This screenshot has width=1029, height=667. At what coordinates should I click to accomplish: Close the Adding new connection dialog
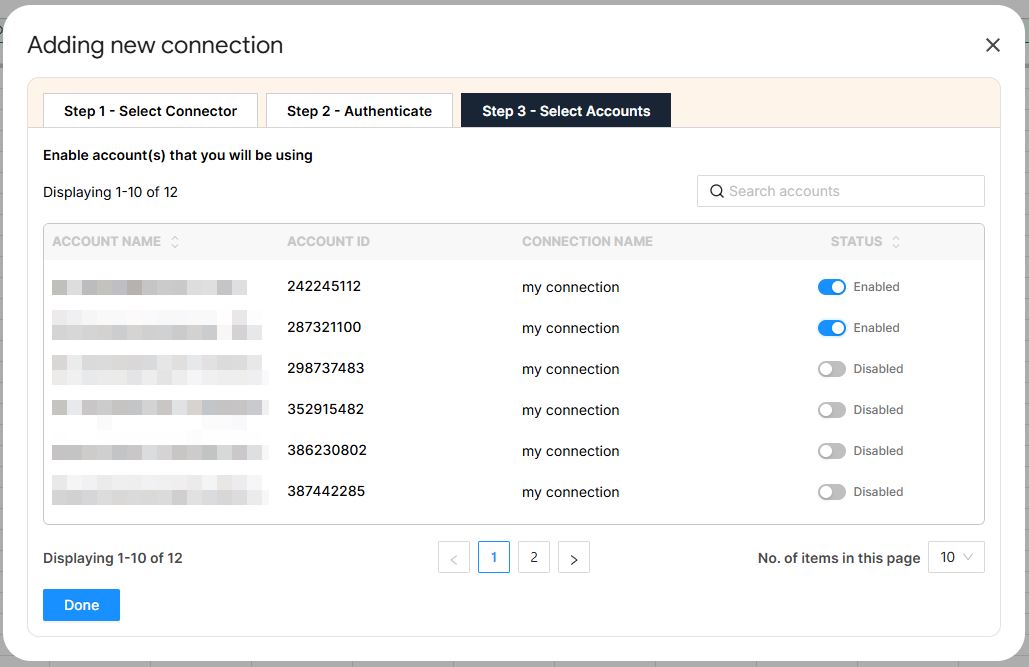coord(992,45)
